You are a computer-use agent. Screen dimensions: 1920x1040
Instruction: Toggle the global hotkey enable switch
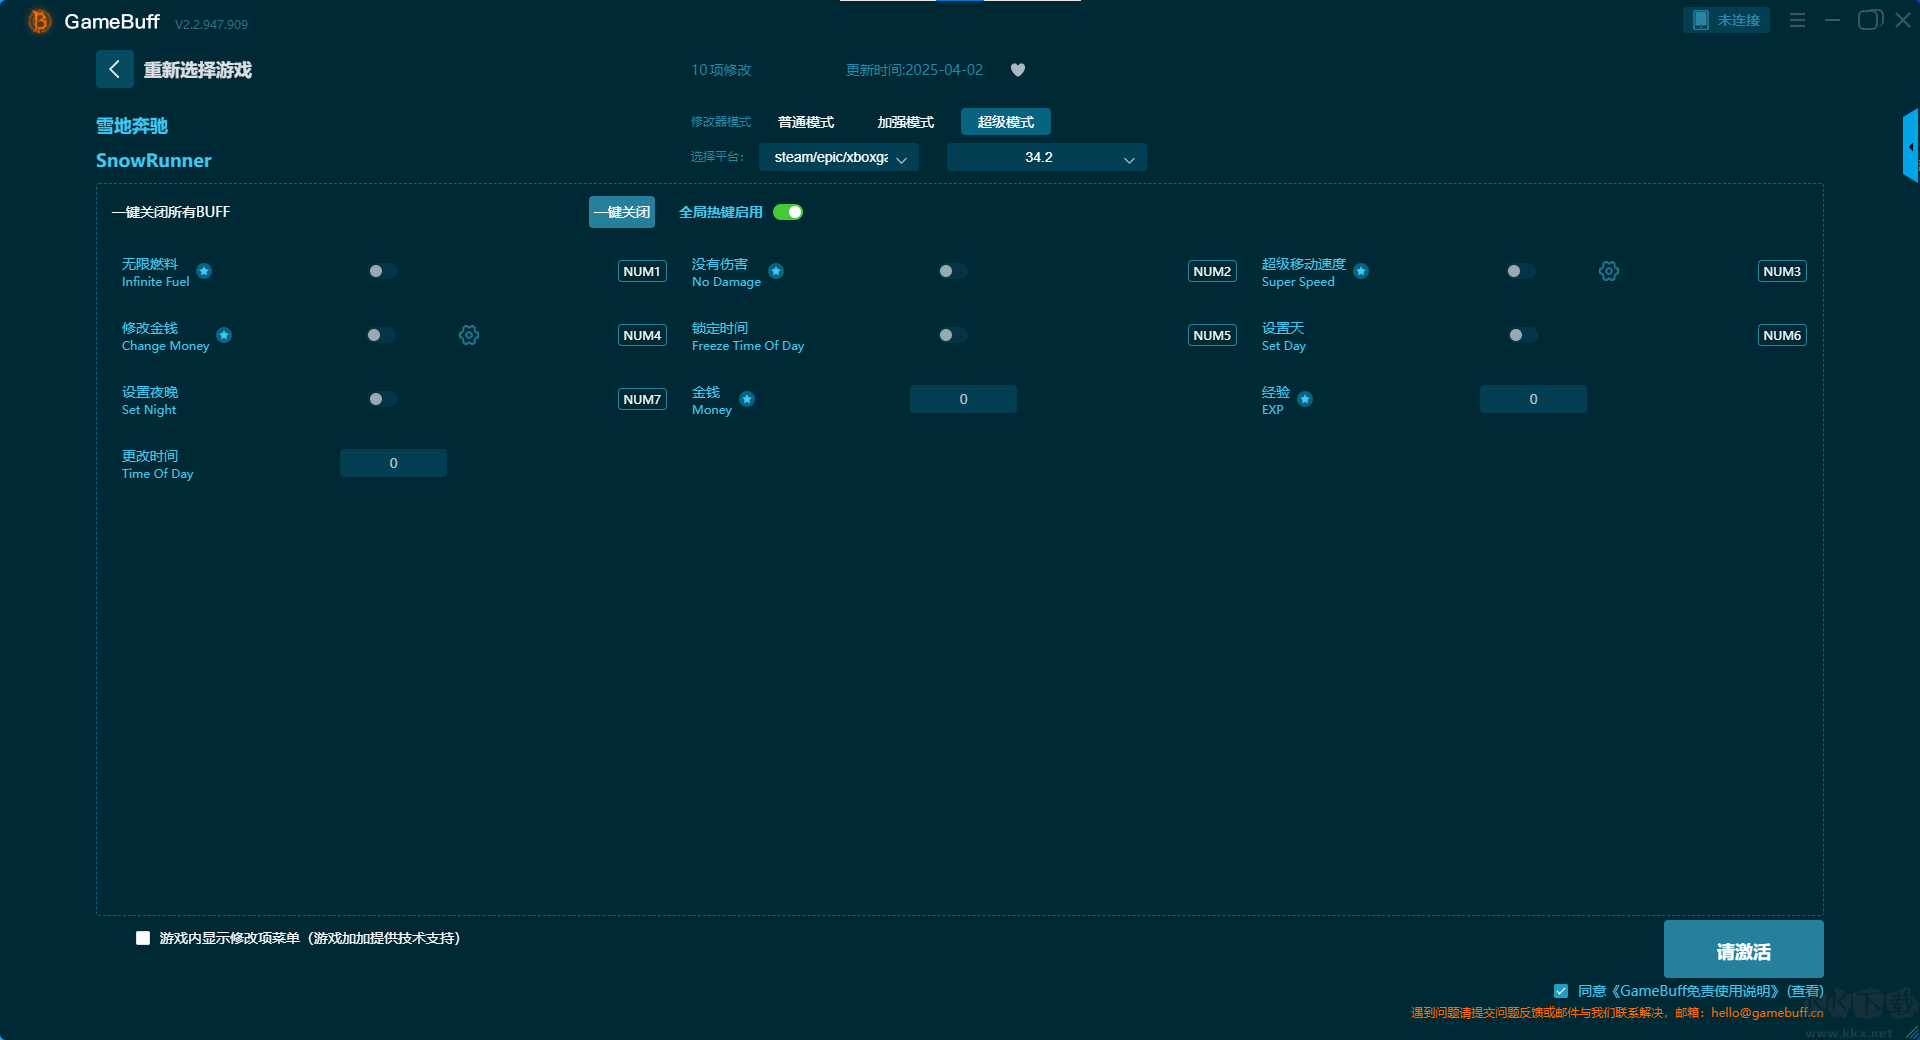[x=788, y=212]
